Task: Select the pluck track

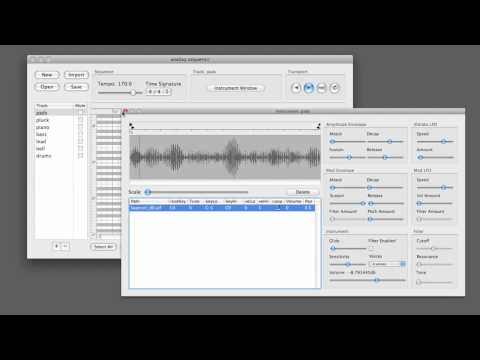Action: 54,120
